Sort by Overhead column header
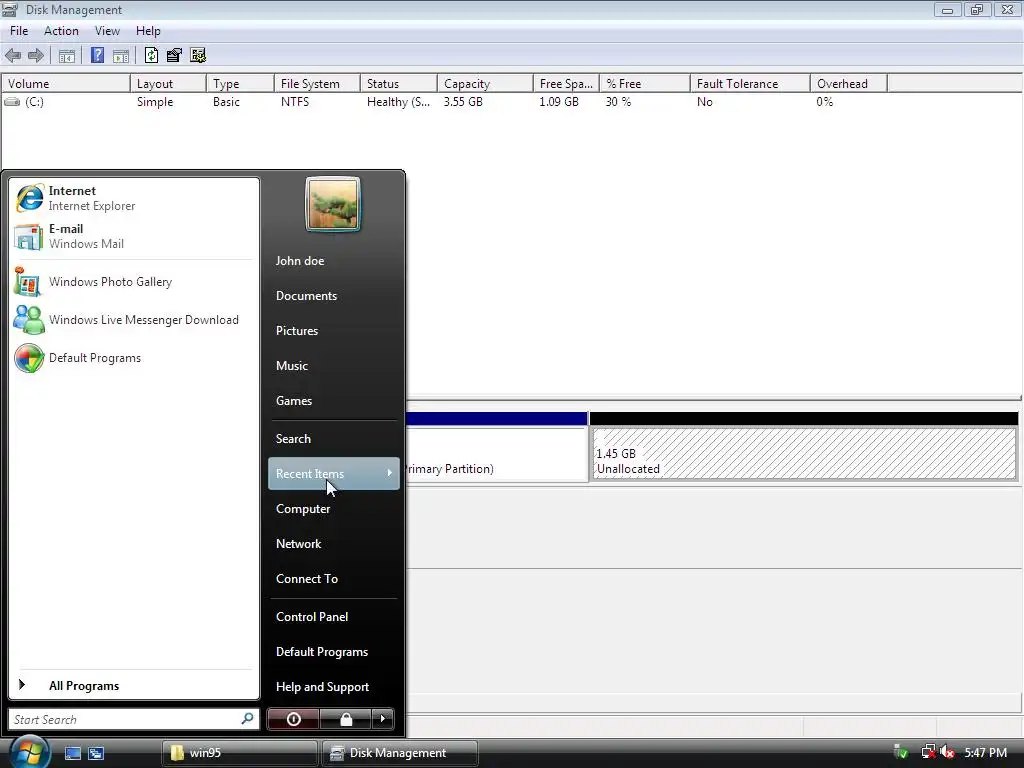This screenshot has height=768, width=1024. coord(848,84)
